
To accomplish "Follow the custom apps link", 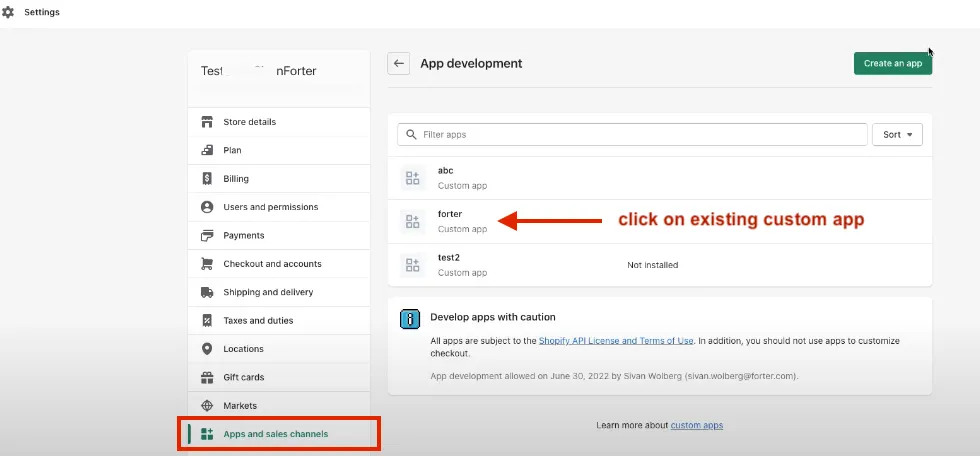I will pyautogui.click(x=697, y=425).
